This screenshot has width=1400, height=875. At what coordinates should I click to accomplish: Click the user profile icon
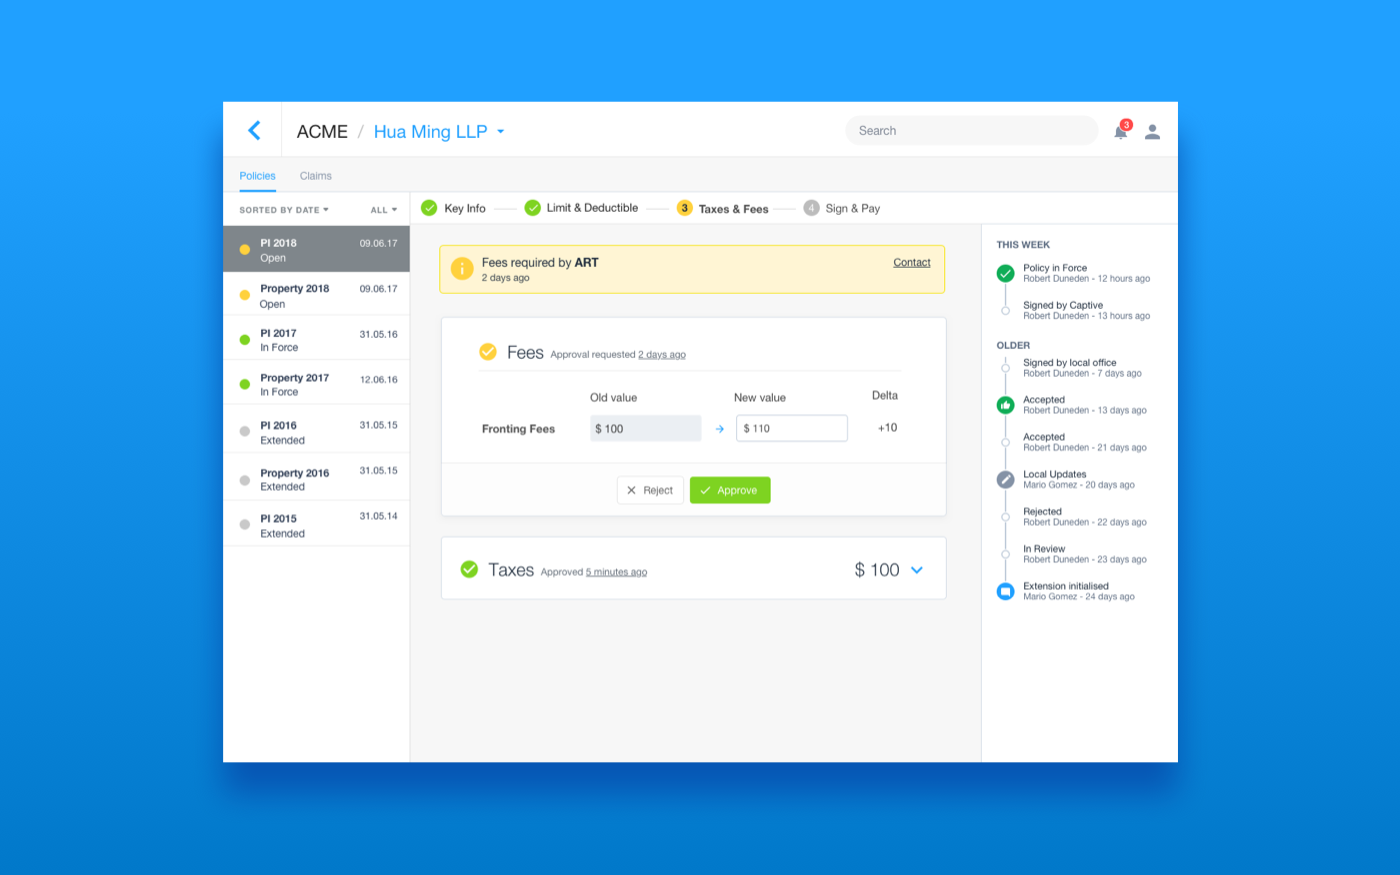[x=1152, y=131]
